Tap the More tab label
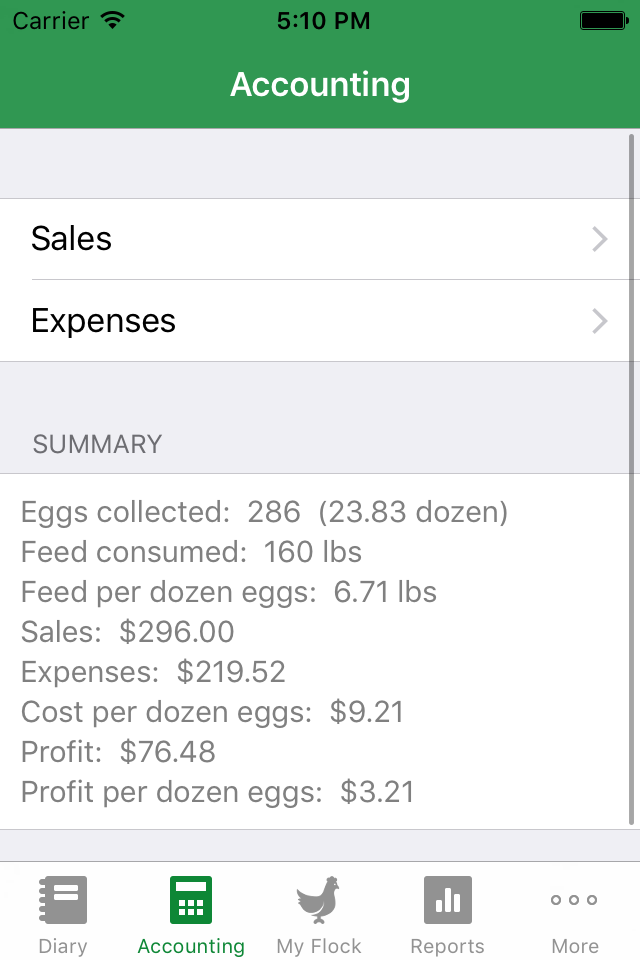Image resolution: width=640 pixels, height=960 pixels. pyautogui.click(x=575, y=946)
